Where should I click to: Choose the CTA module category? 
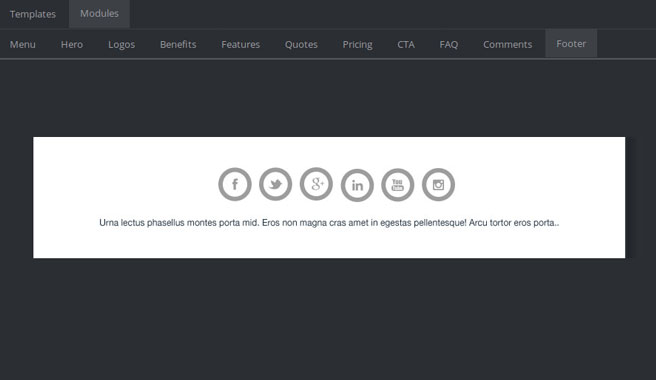click(x=406, y=44)
